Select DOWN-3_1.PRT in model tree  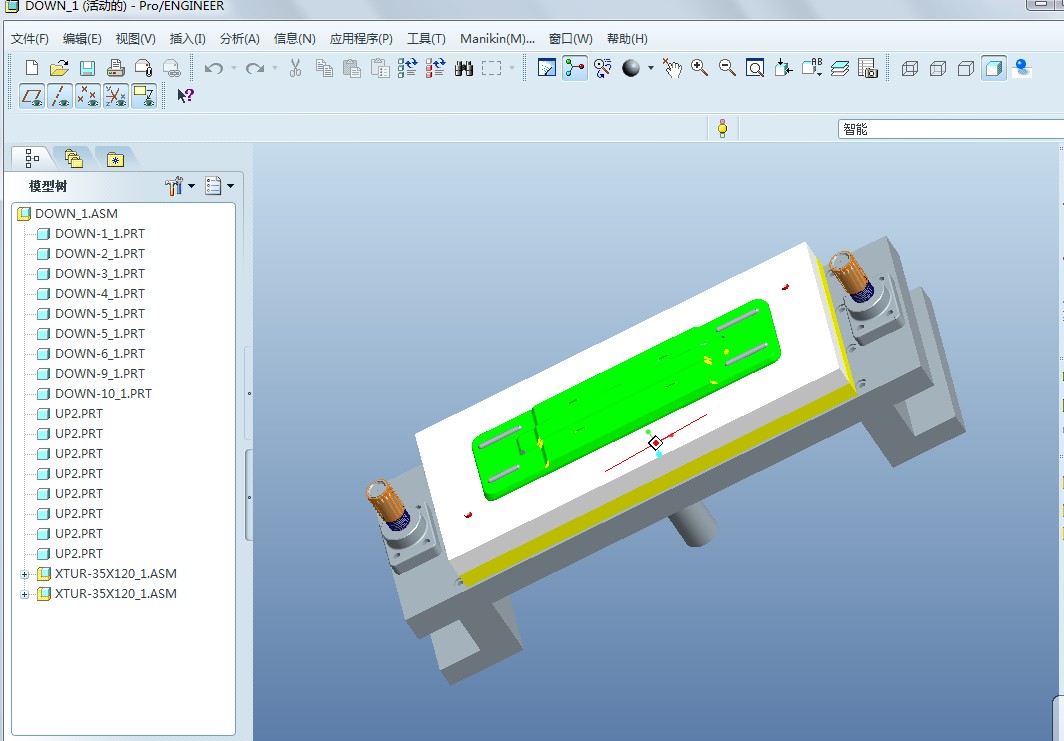pyautogui.click(x=99, y=274)
